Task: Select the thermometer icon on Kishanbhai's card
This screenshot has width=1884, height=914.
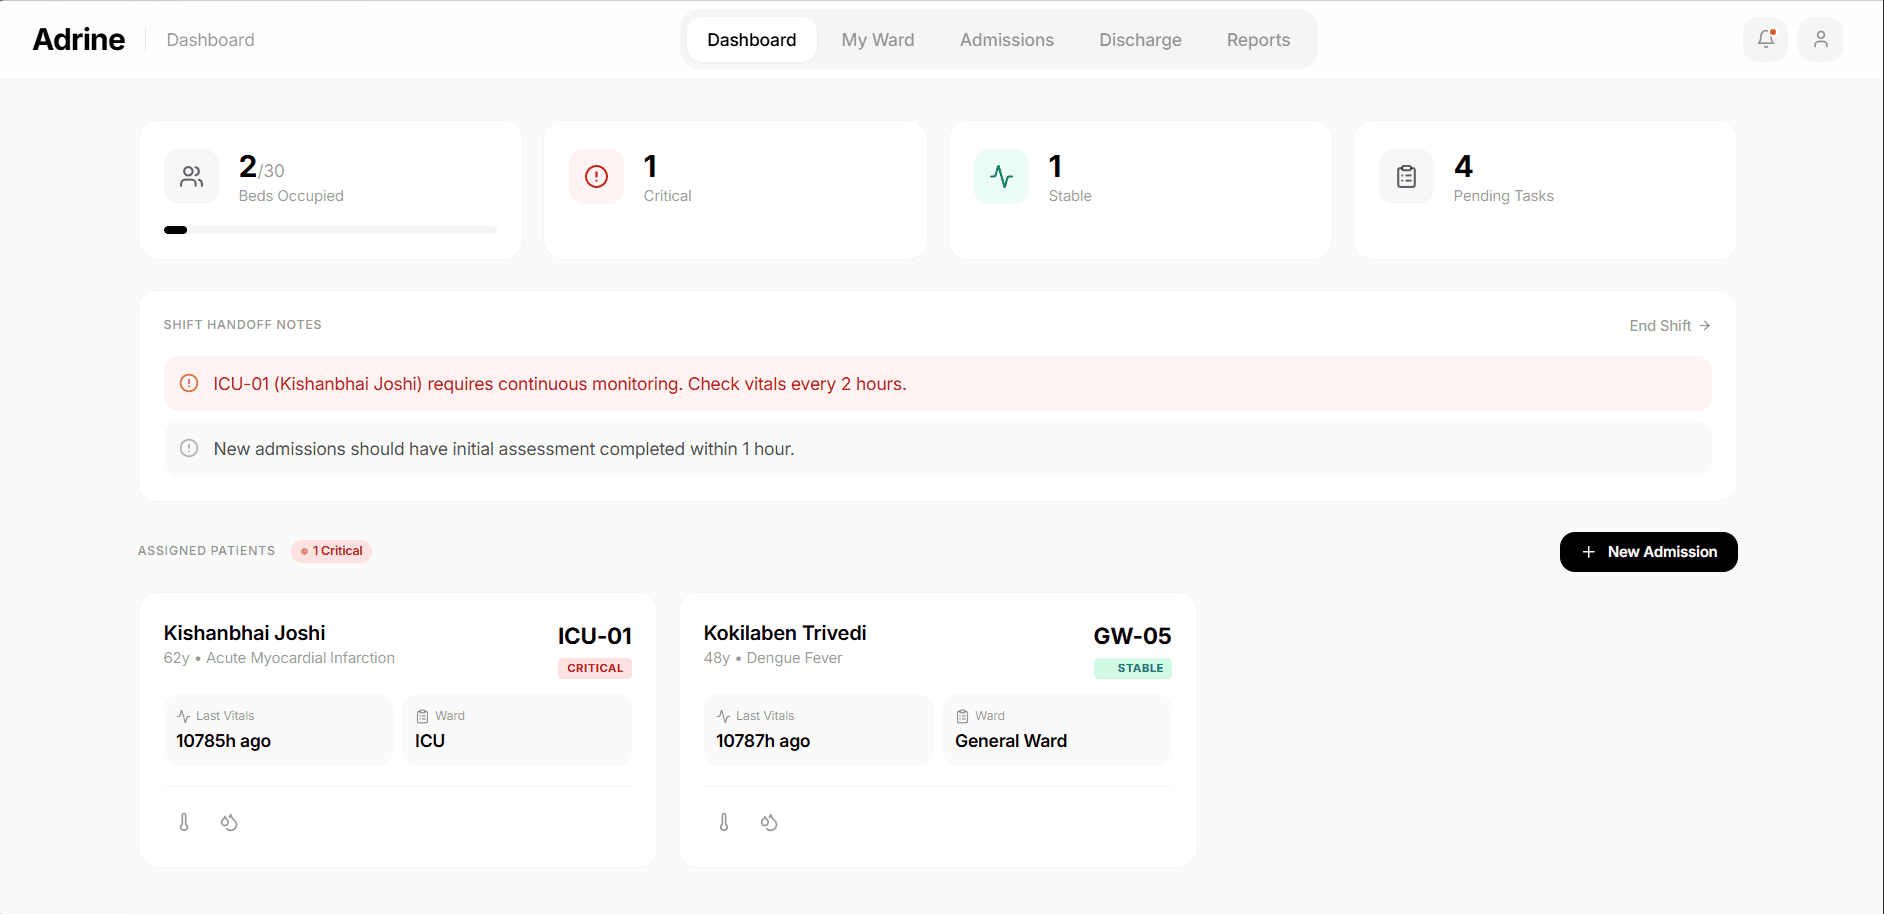Action: click(x=184, y=822)
